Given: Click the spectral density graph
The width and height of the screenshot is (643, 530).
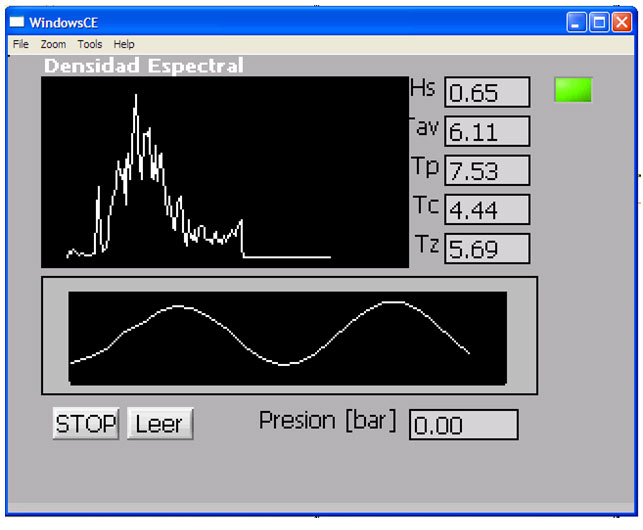Looking at the screenshot, I should point(225,172).
